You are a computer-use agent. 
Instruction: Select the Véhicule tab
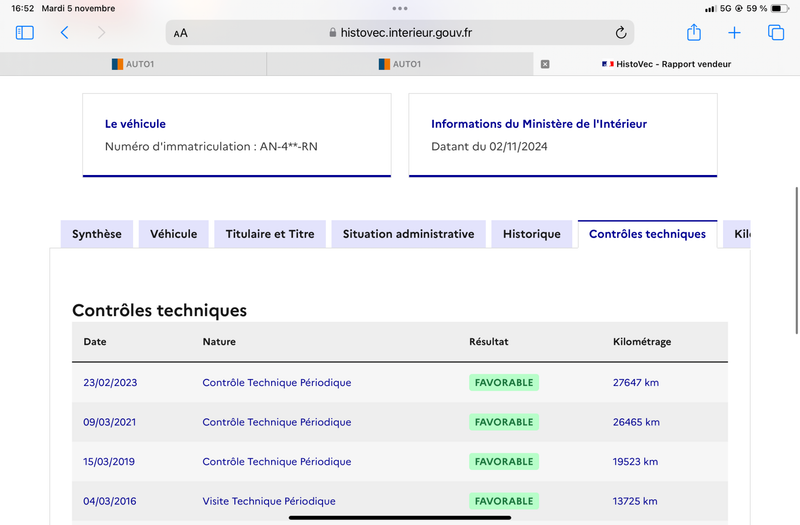[173, 234]
